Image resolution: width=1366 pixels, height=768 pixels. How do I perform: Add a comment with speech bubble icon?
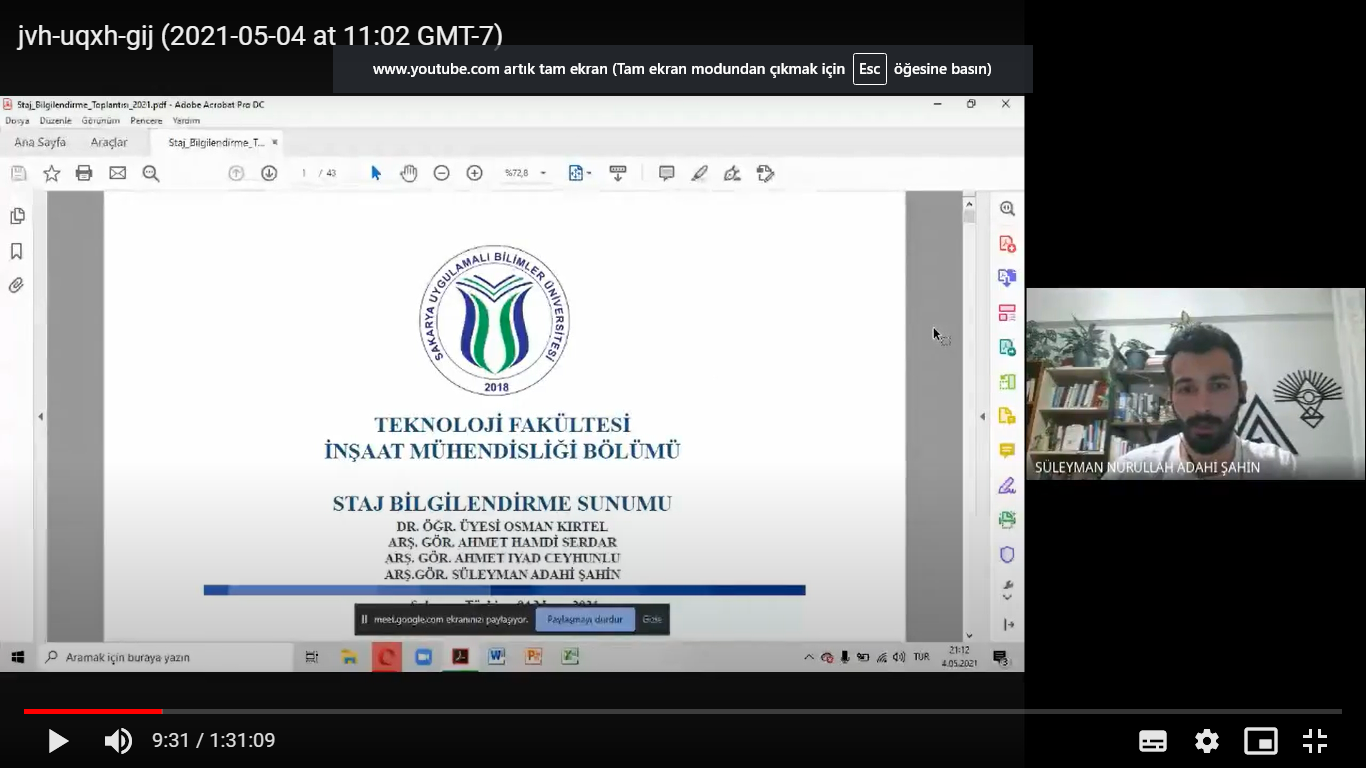tap(666, 173)
